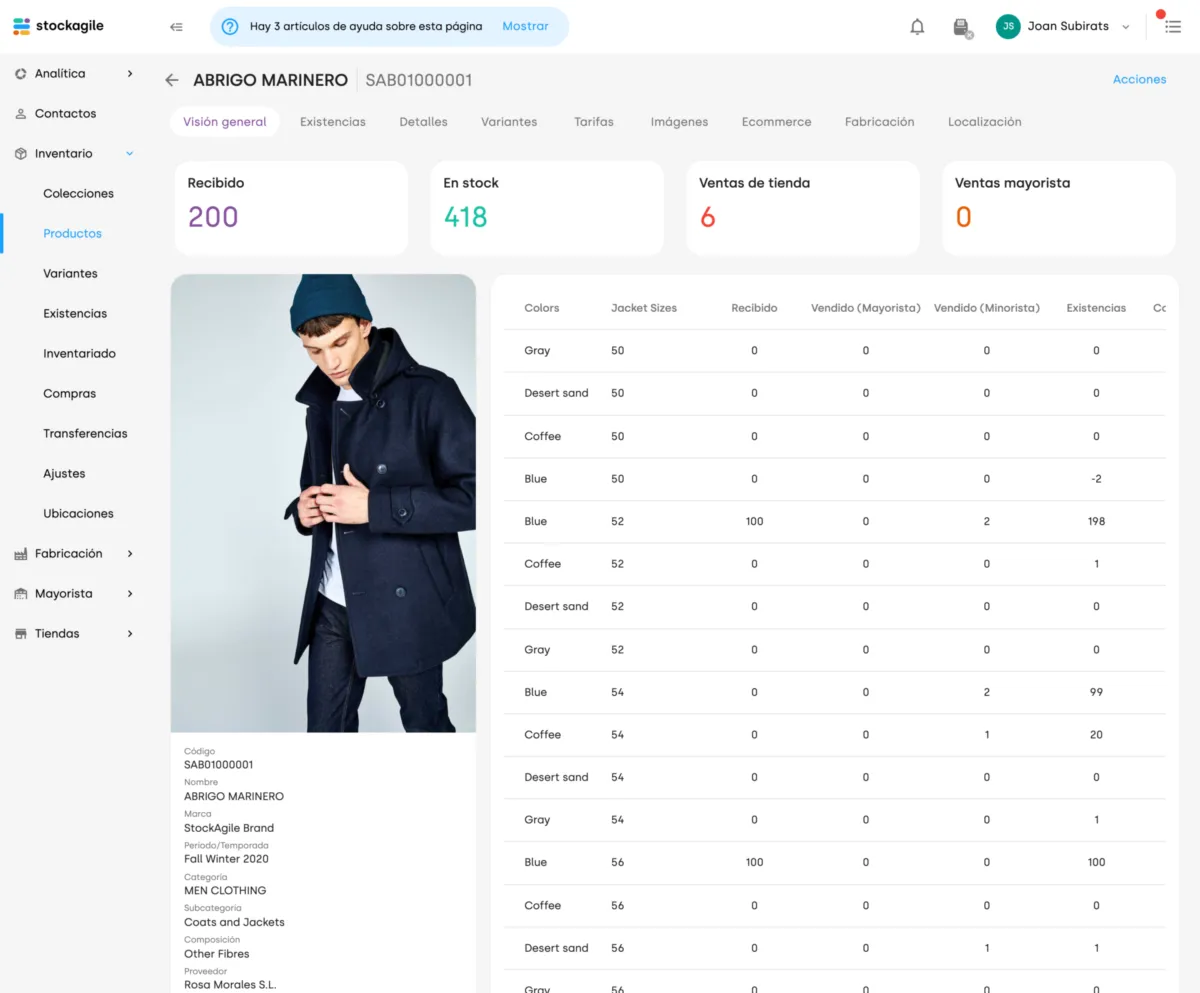
Task: Collapse the Inventario sidebar section
Action: pyautogui.click(x=130, y=154)
